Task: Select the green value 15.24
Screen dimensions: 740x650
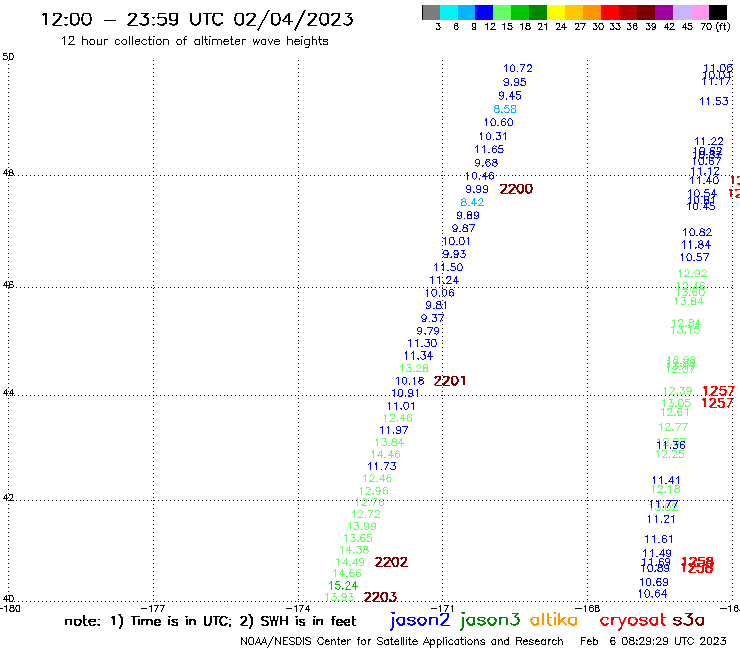Action: (343, 586)
